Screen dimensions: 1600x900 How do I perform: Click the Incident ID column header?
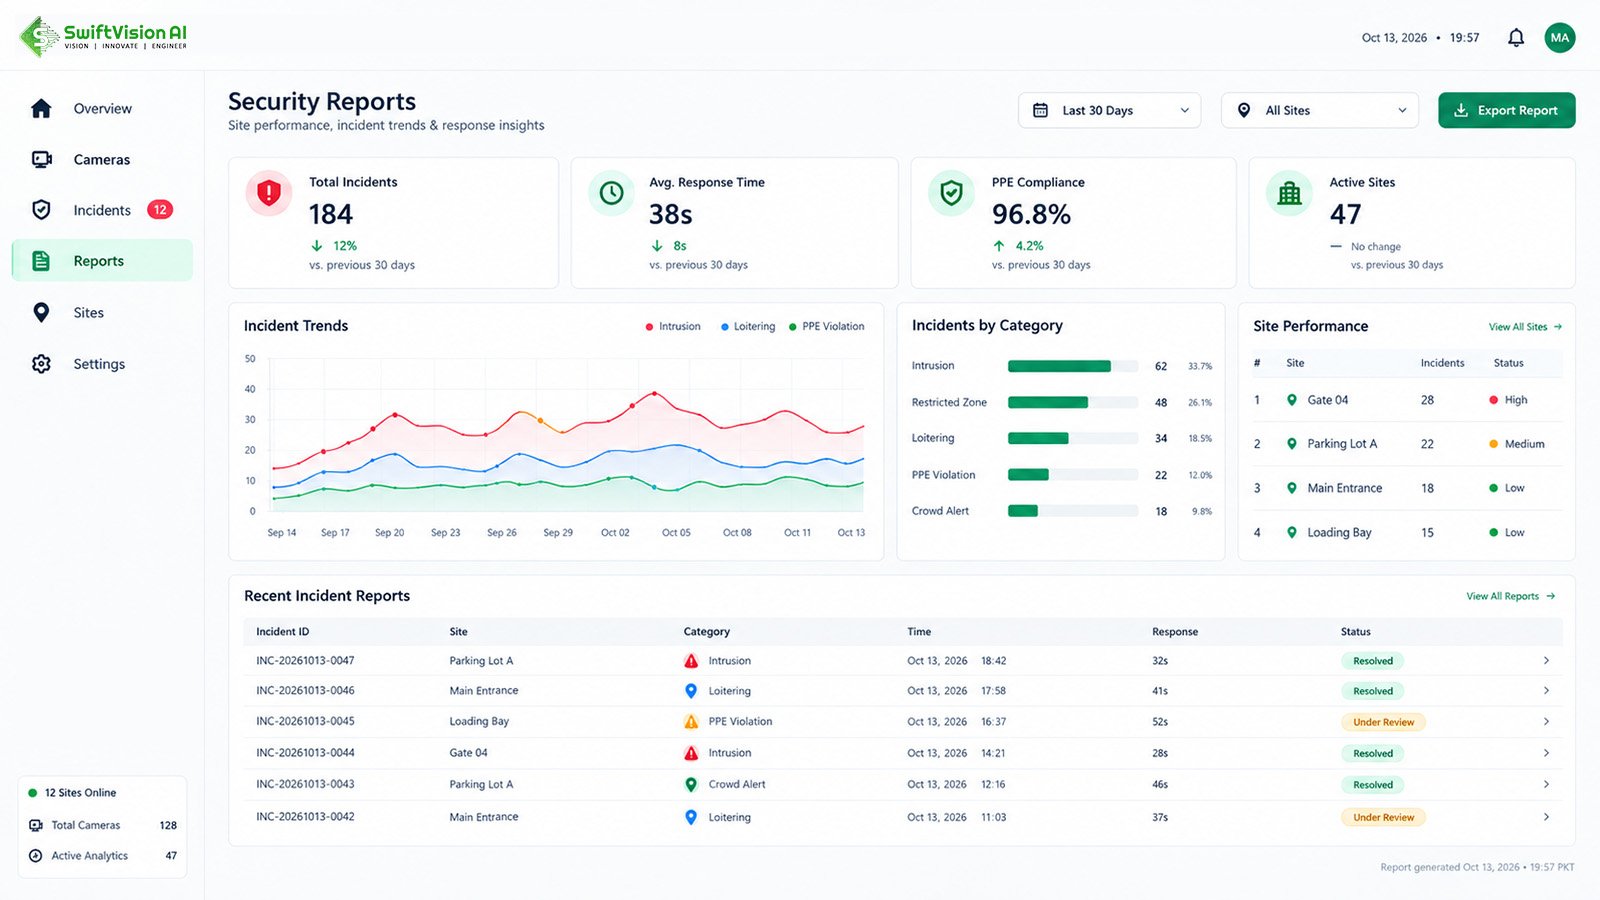click(282, 632)
